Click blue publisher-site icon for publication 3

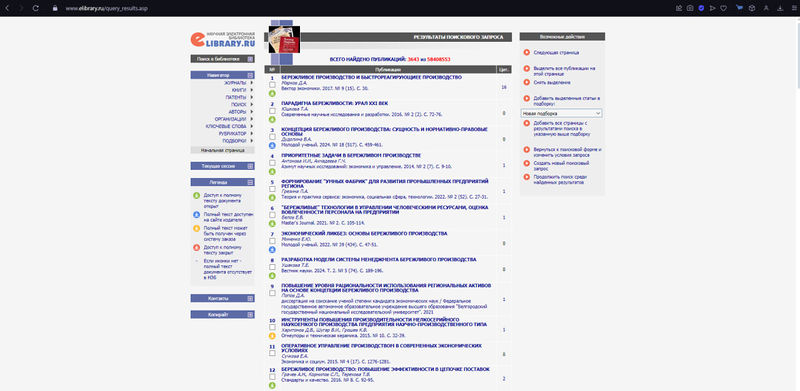[x=272, y=145]
